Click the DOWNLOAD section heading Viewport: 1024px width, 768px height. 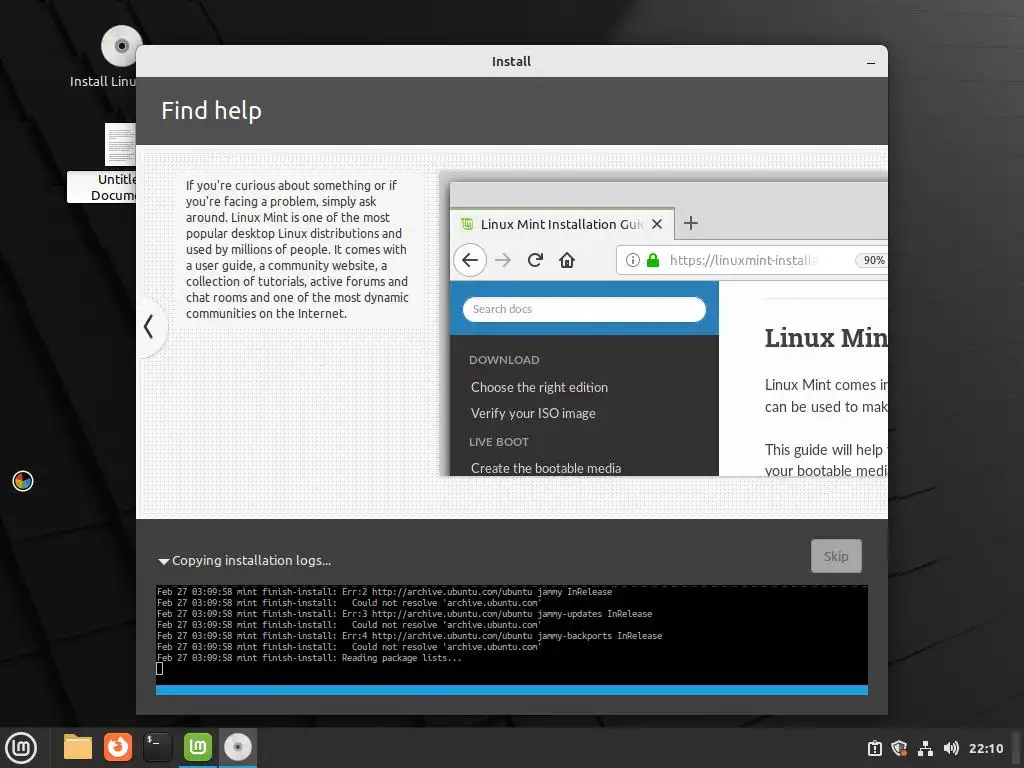click(x=504, y=360)
